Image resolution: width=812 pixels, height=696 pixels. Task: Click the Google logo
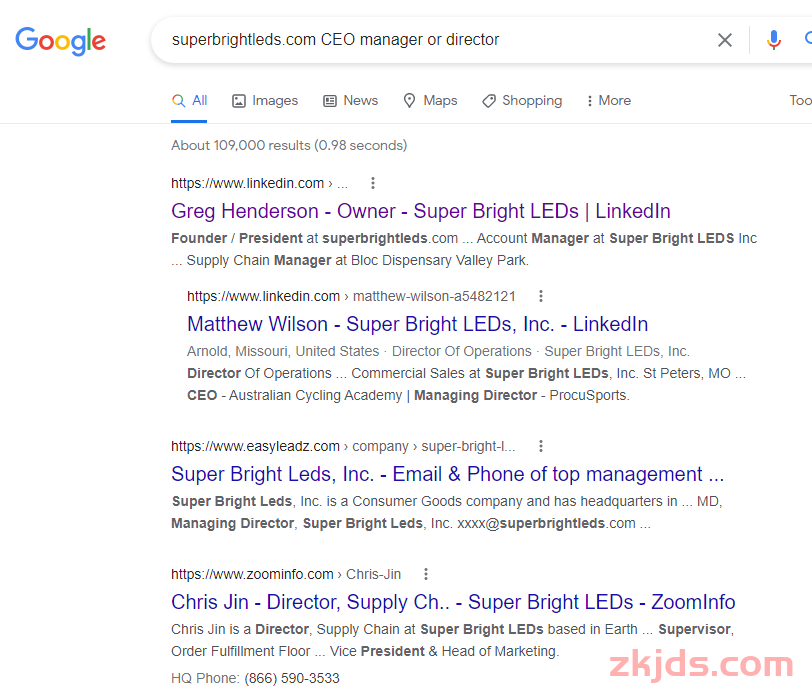pyautogui.click(x=61, y=40)
